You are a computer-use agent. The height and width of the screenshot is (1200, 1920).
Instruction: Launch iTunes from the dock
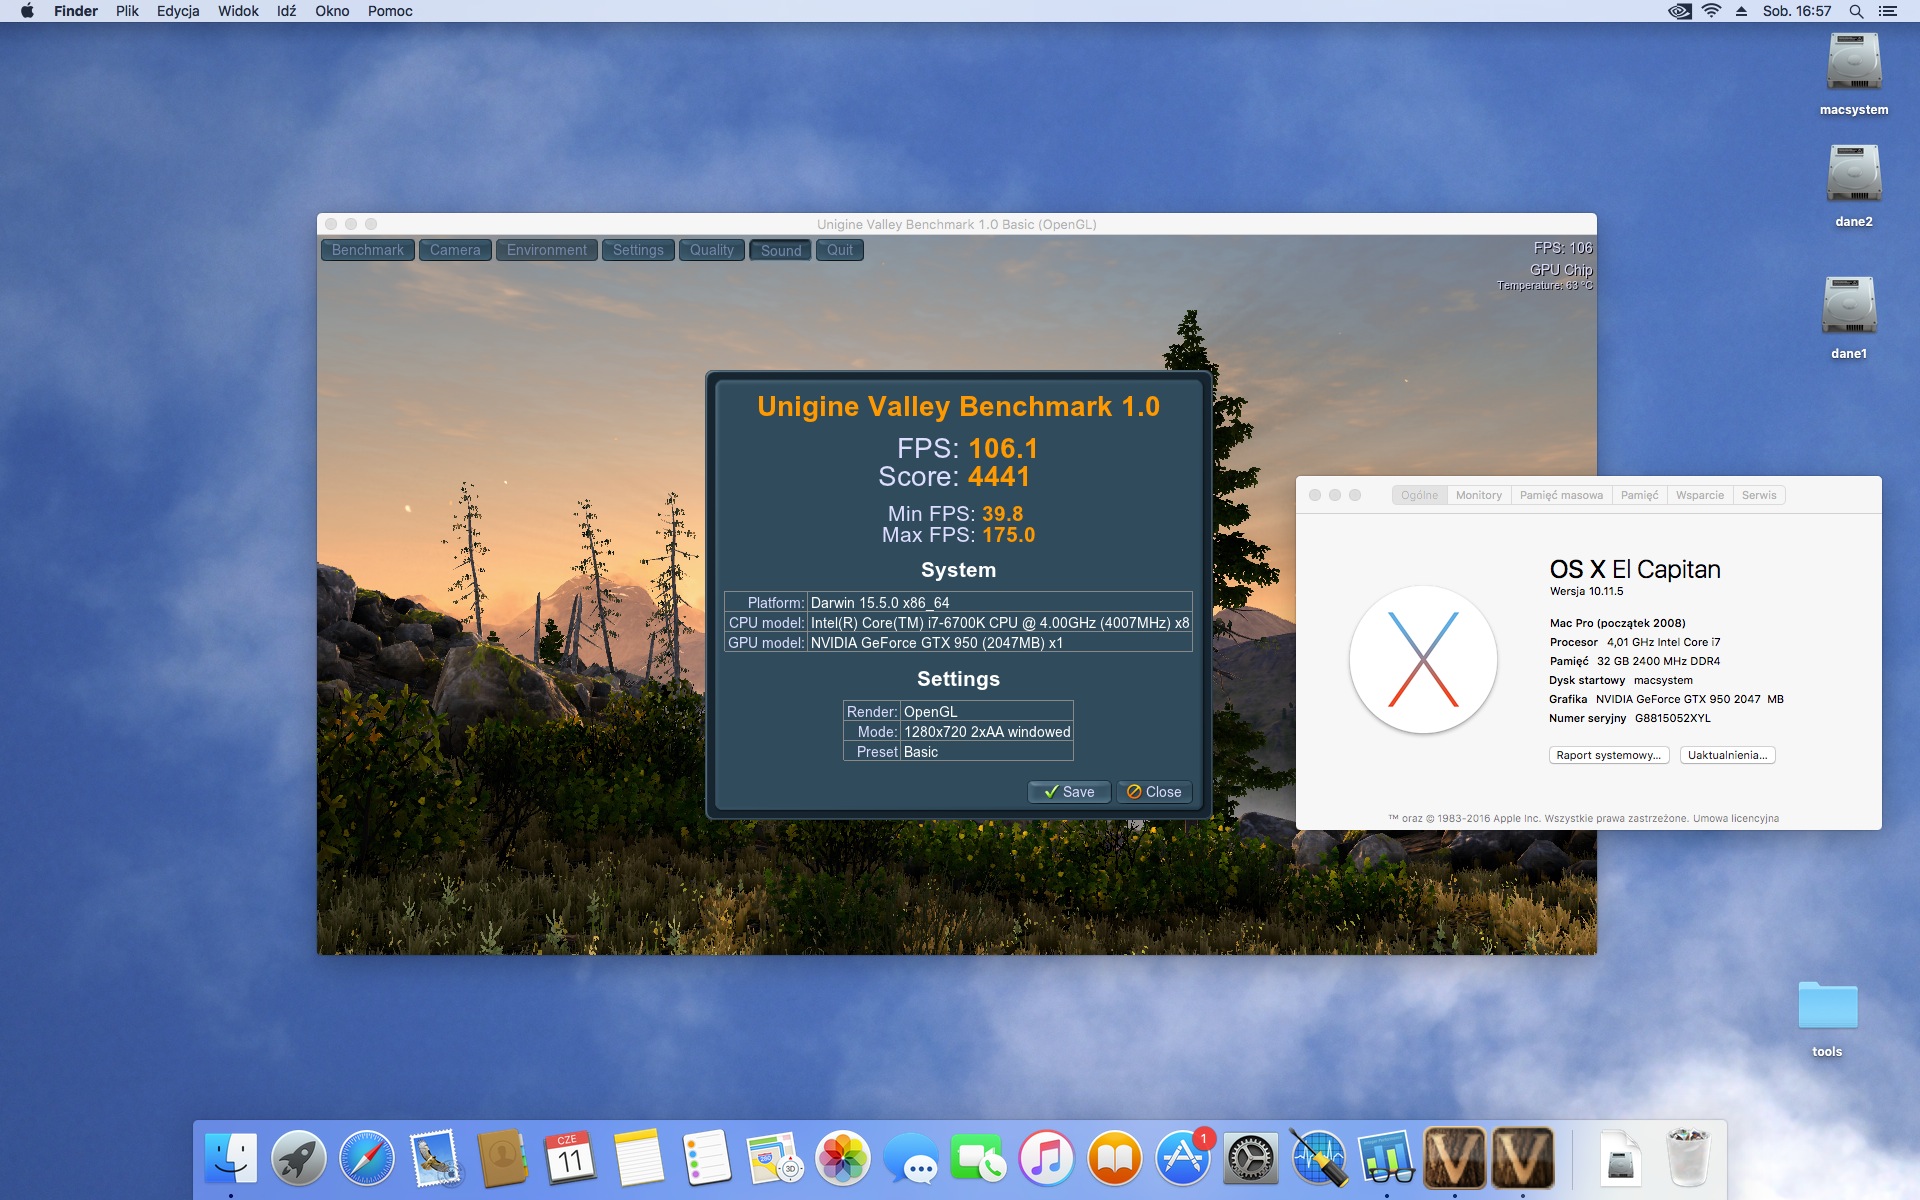tap(1046, 1159)
